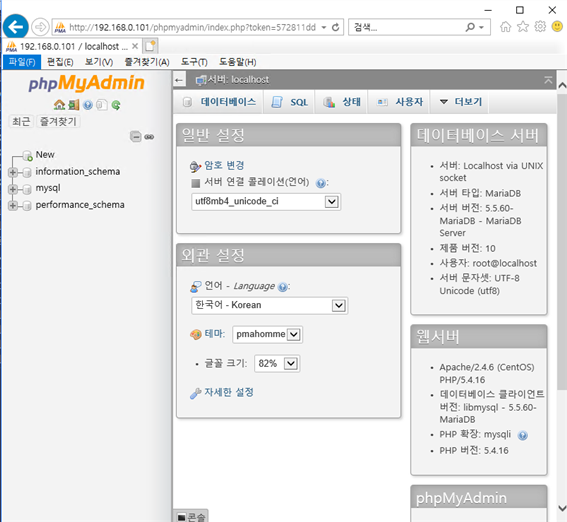Click the browser address bar URL field
Viewport: 567px width, 522px height.
pyautogui.click(x=192, y=27)
